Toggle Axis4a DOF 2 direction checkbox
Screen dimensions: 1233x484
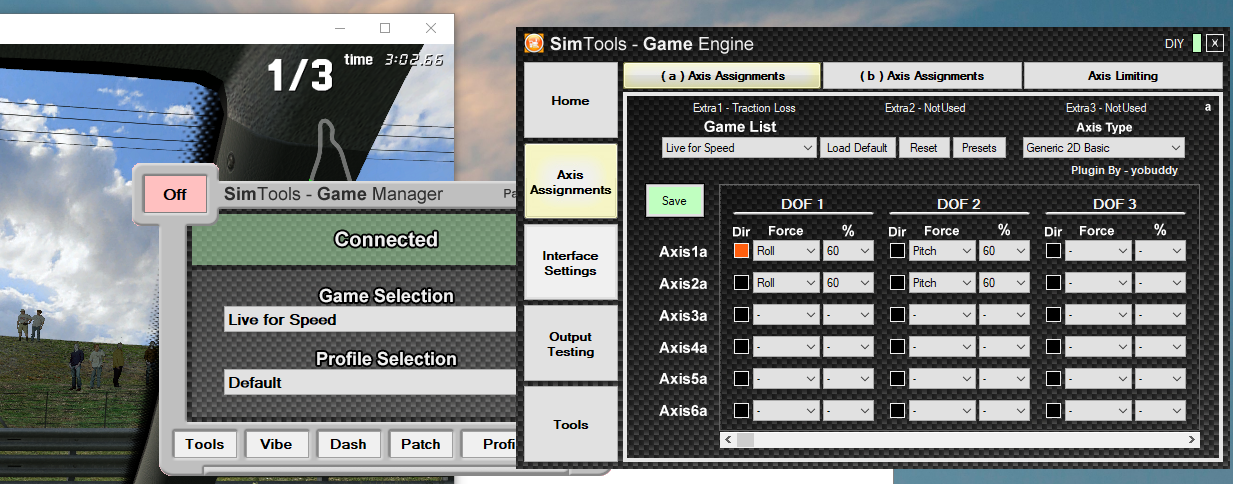click(x=897, y=347)
